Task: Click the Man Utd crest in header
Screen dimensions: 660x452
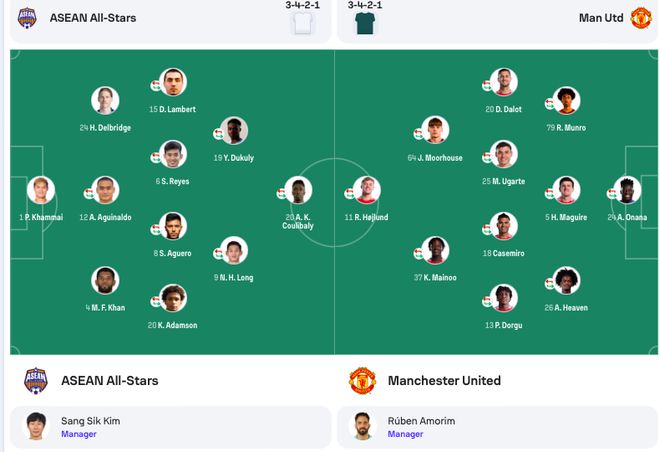Action: click(640, 17)
